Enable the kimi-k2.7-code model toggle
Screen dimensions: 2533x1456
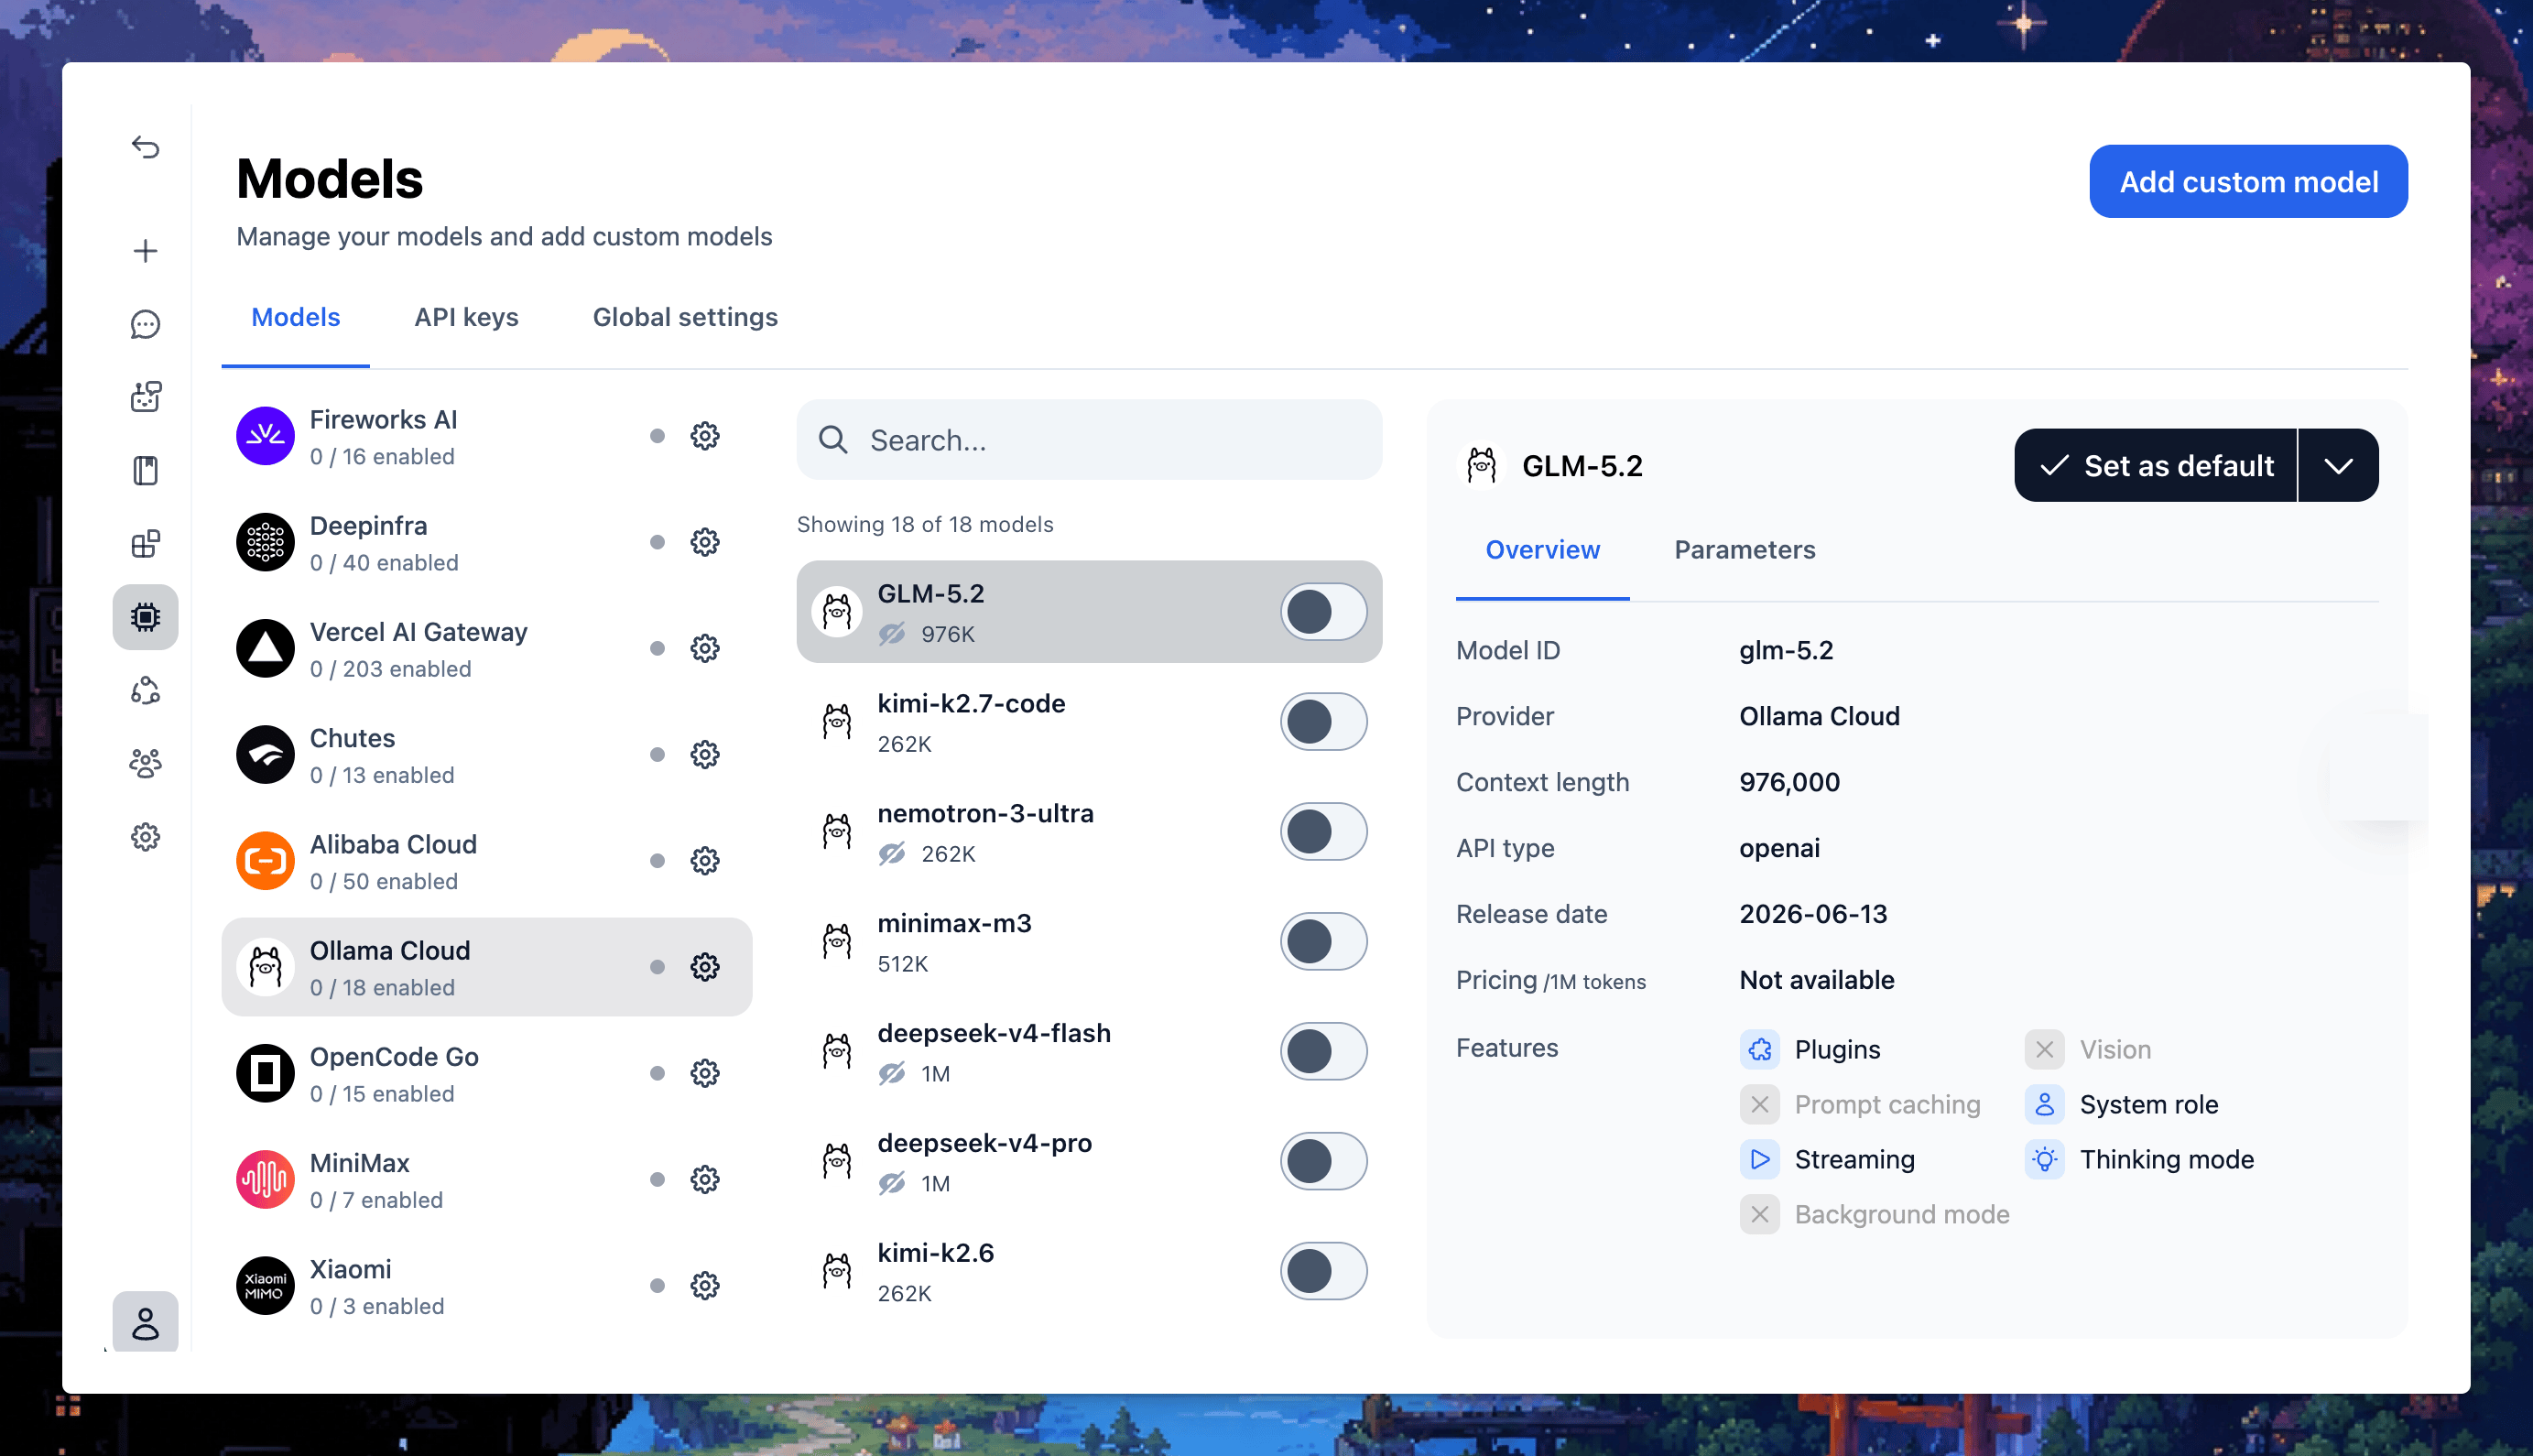tap(1323, 722)
